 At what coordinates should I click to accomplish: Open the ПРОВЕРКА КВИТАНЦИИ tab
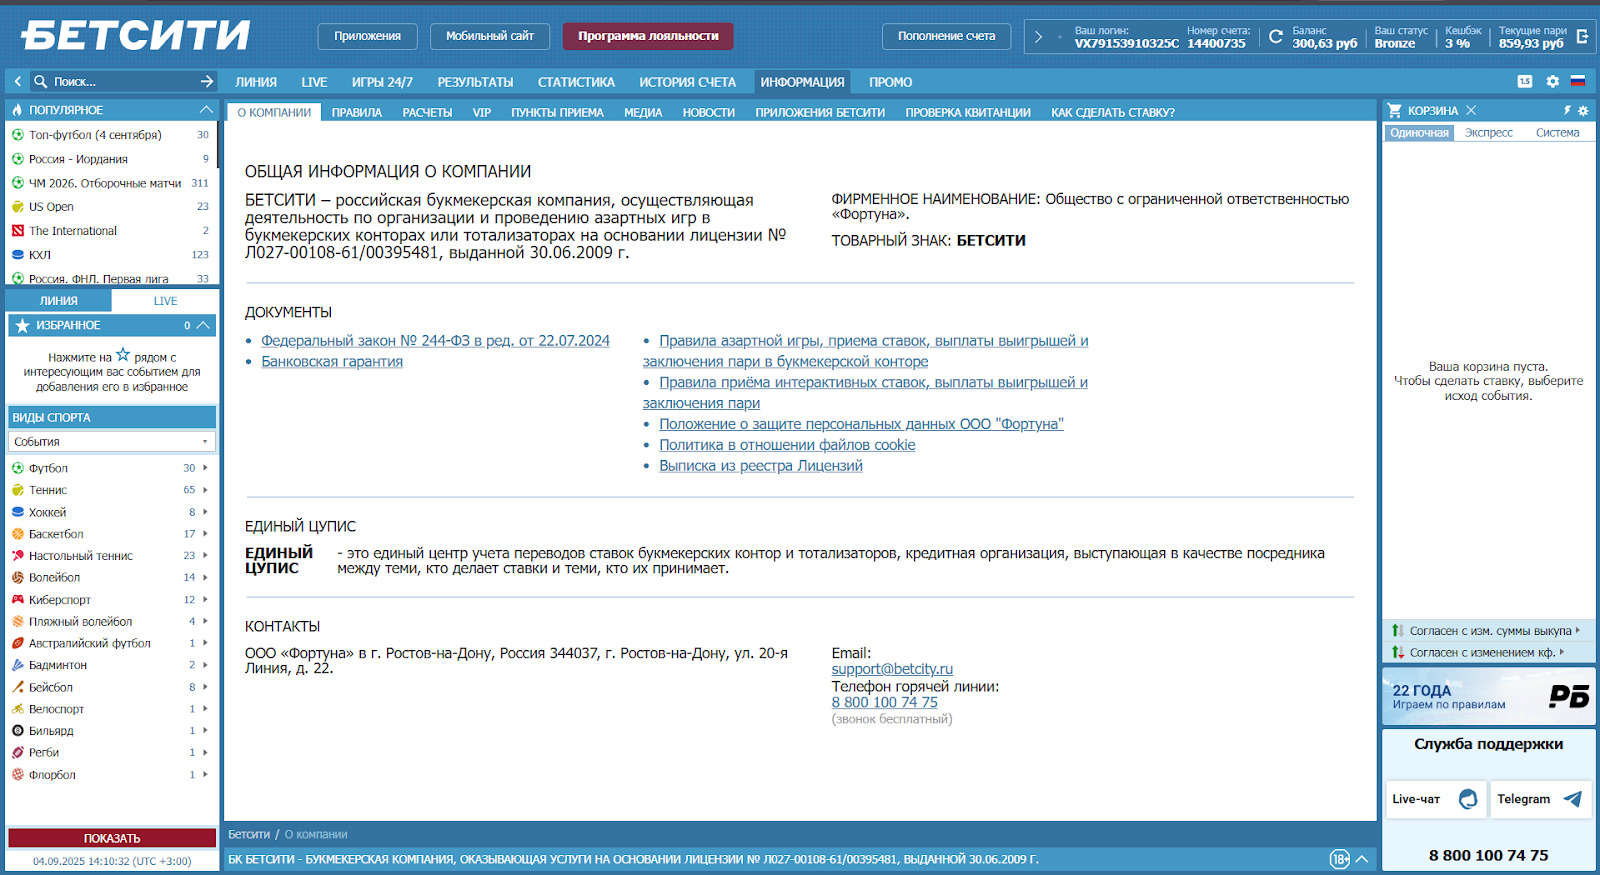point(968,113)
